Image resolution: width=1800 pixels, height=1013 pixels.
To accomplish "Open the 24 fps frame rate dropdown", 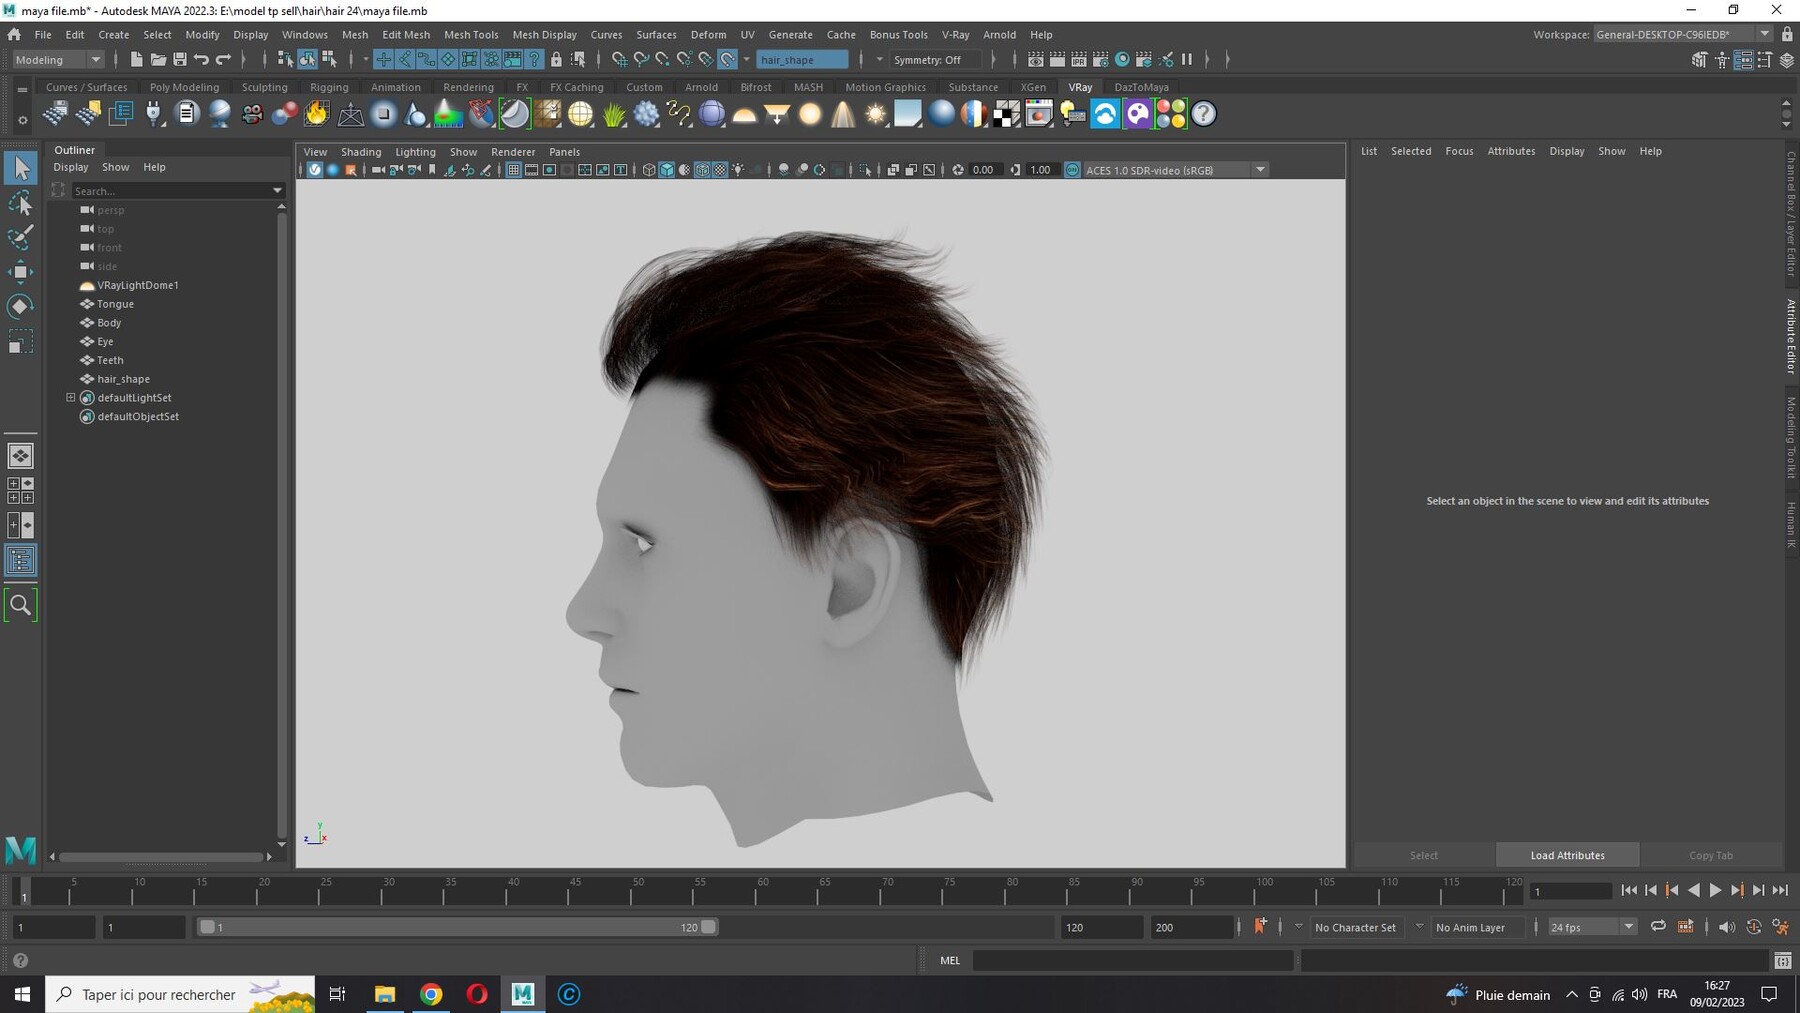I will pyautogui.click(x=1592, y=927).
